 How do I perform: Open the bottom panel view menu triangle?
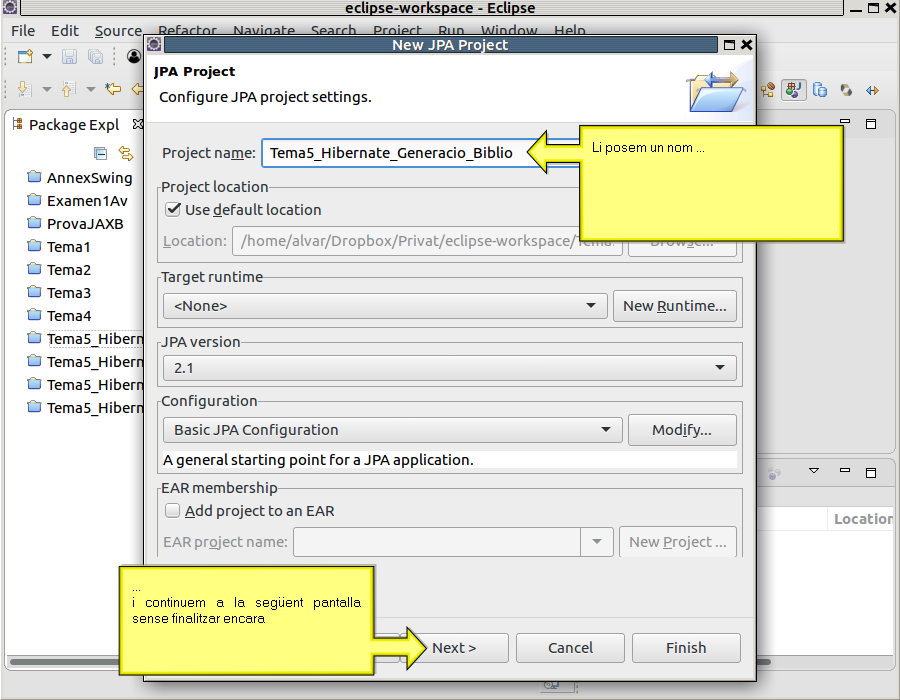pyautogui.click(x=814, y=470)
